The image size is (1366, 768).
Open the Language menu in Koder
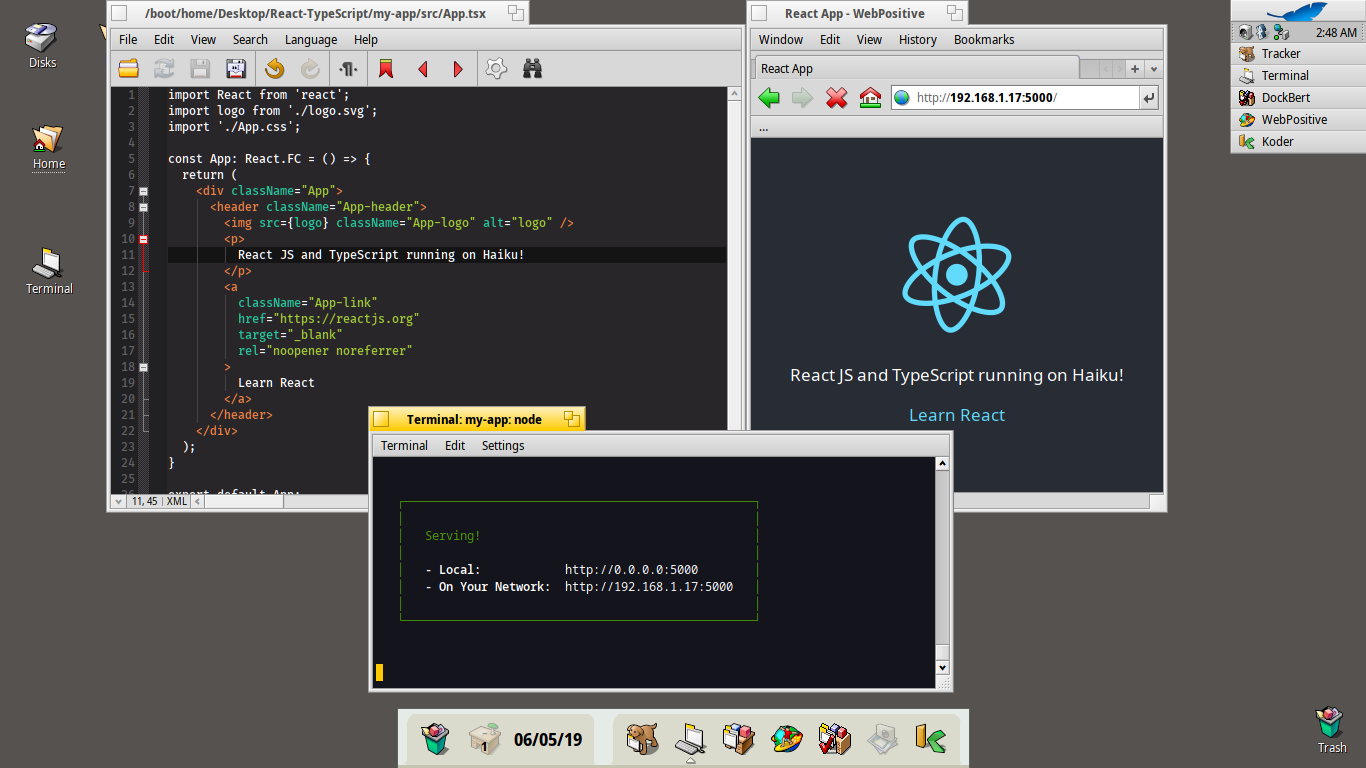[311, 40]
